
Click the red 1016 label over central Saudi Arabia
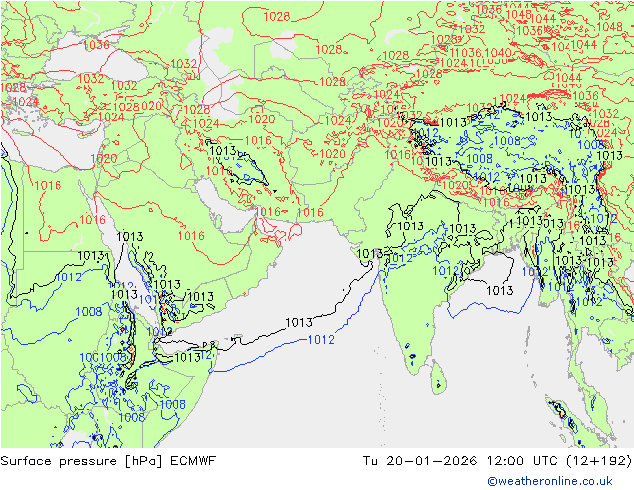pos(191,235)
